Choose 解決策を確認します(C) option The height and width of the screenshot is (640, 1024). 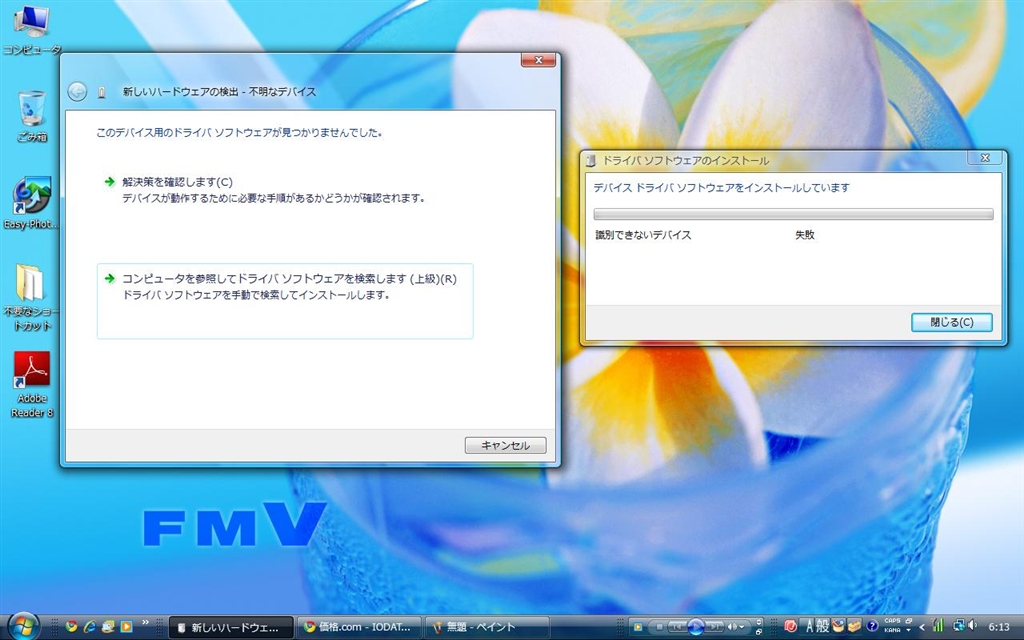[x=285, y=189]
